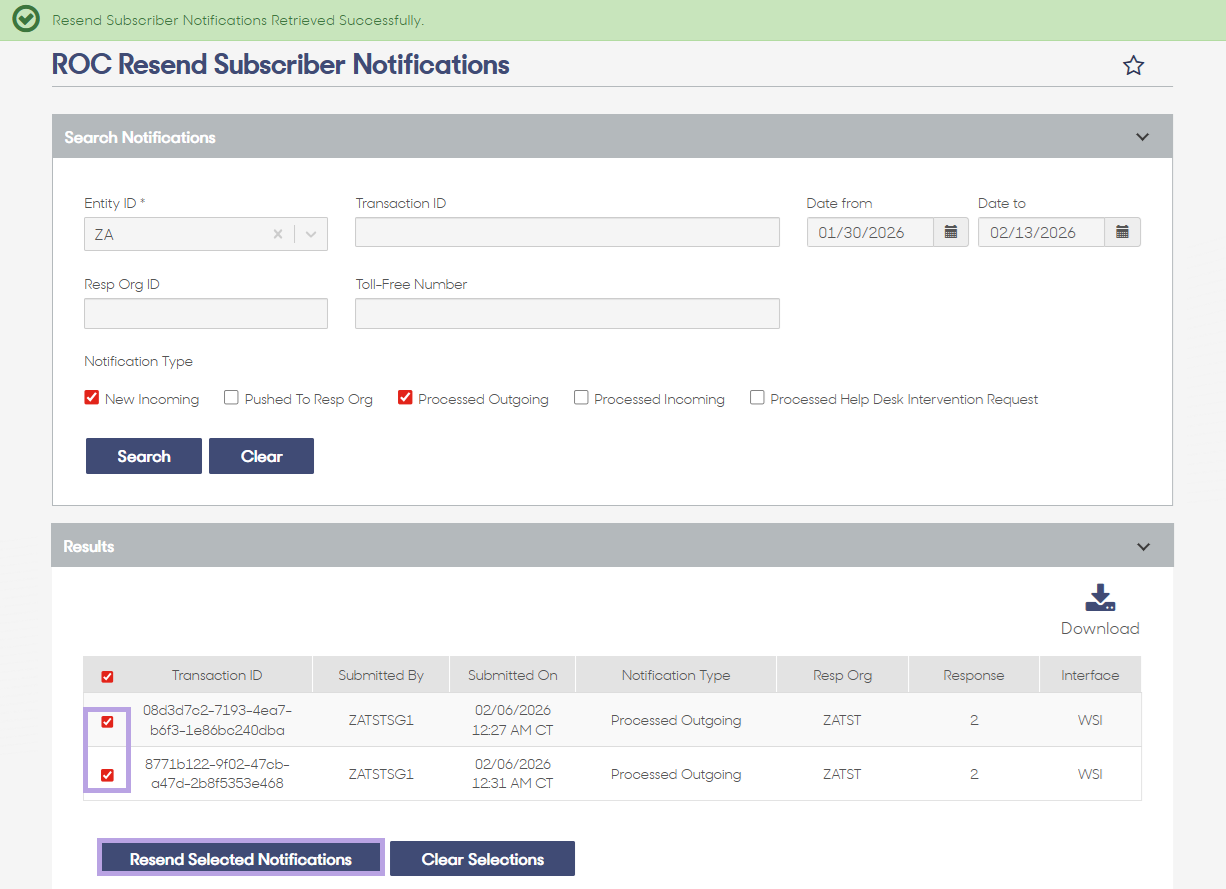Click the Clear button

pos(261,456)
